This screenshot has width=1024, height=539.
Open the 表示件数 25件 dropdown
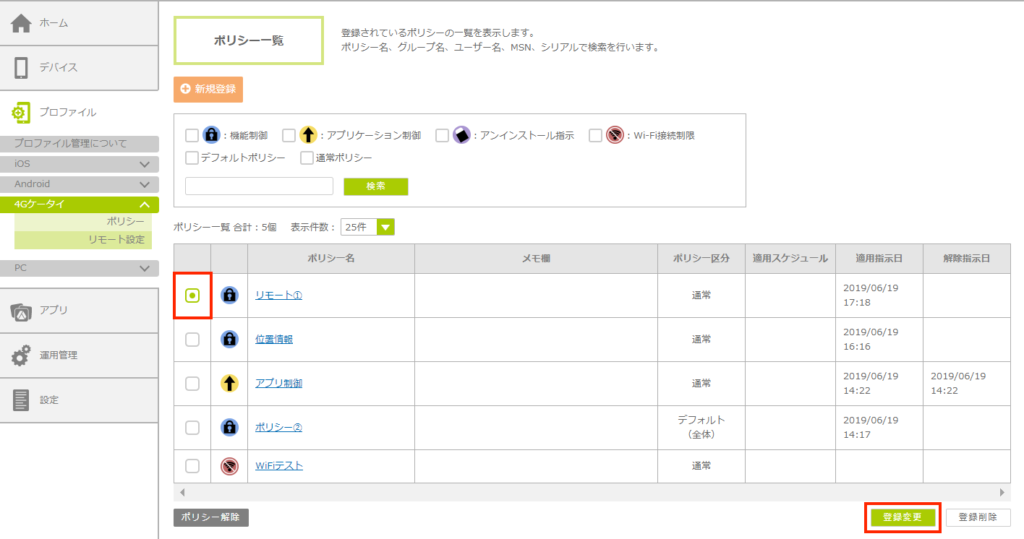click(x=368, y=227)
